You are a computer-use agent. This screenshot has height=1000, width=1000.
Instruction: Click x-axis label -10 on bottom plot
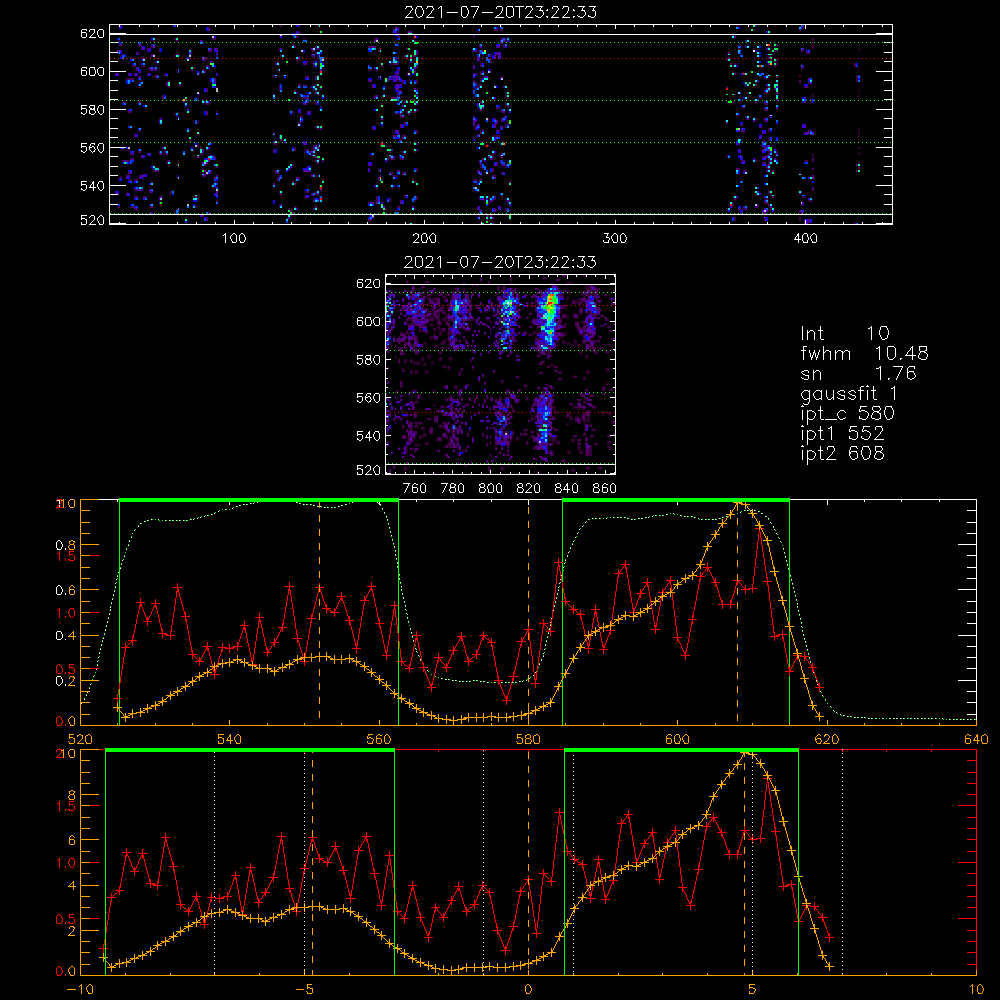point(79,990)
